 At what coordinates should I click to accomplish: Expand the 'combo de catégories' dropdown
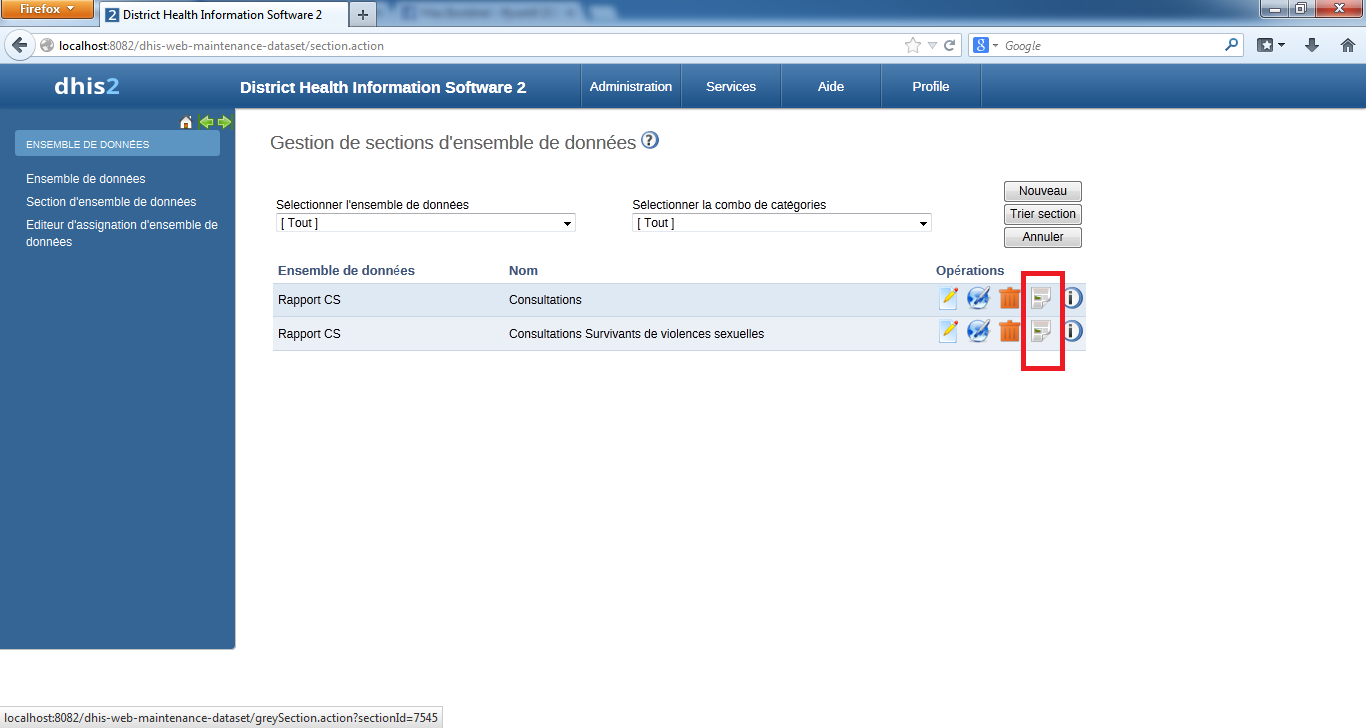tap(781, 223)
